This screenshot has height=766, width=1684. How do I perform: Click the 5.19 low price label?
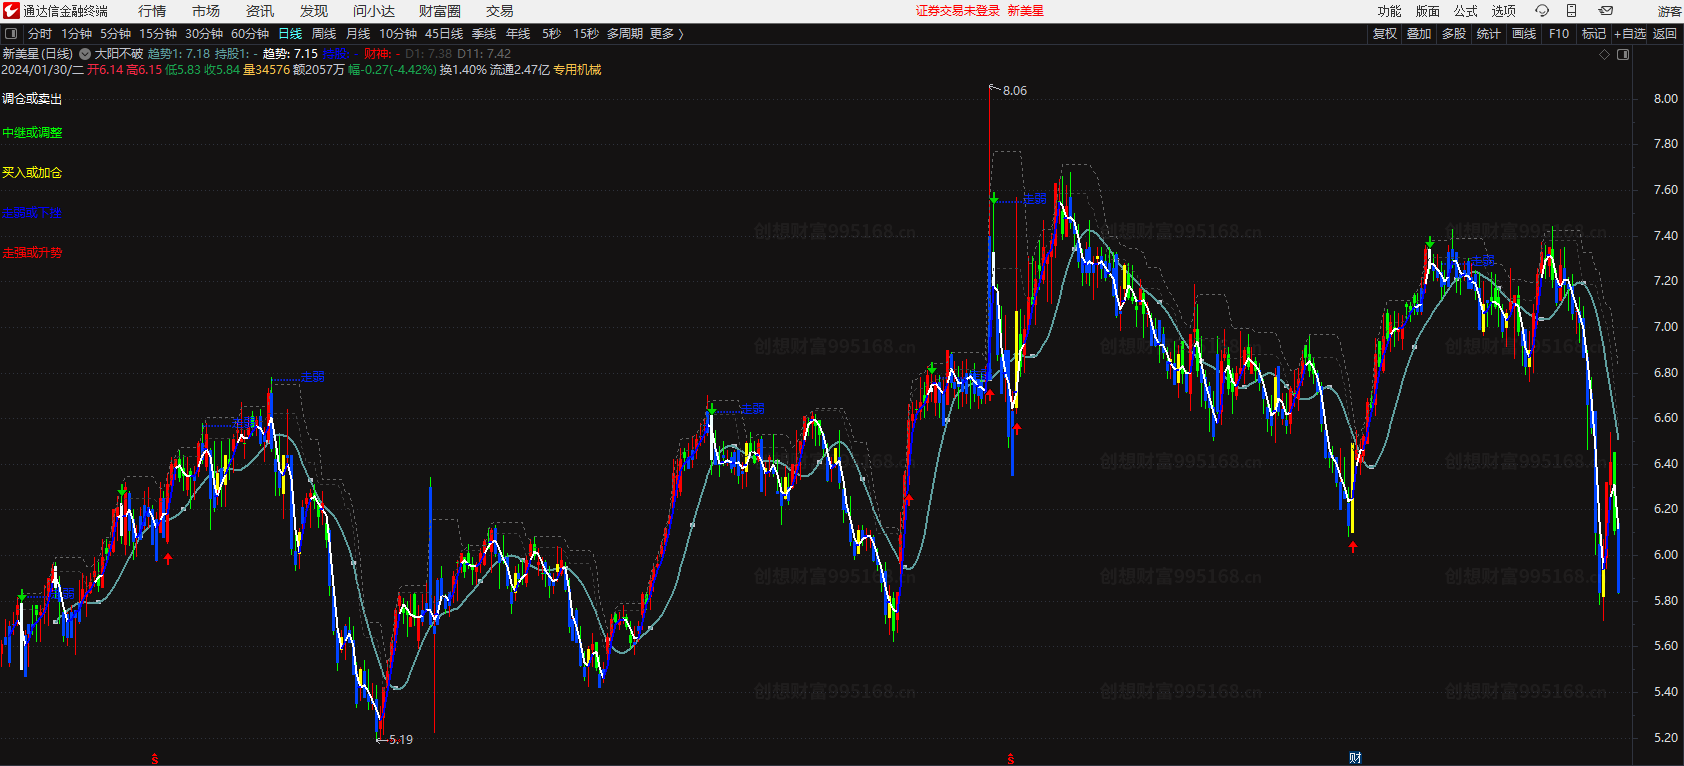click(x=401, y=740)
